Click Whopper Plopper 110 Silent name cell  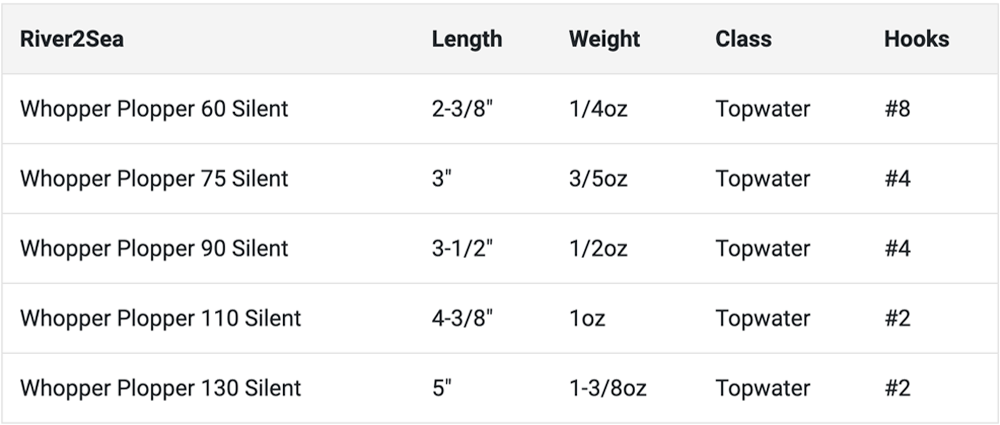160,318
